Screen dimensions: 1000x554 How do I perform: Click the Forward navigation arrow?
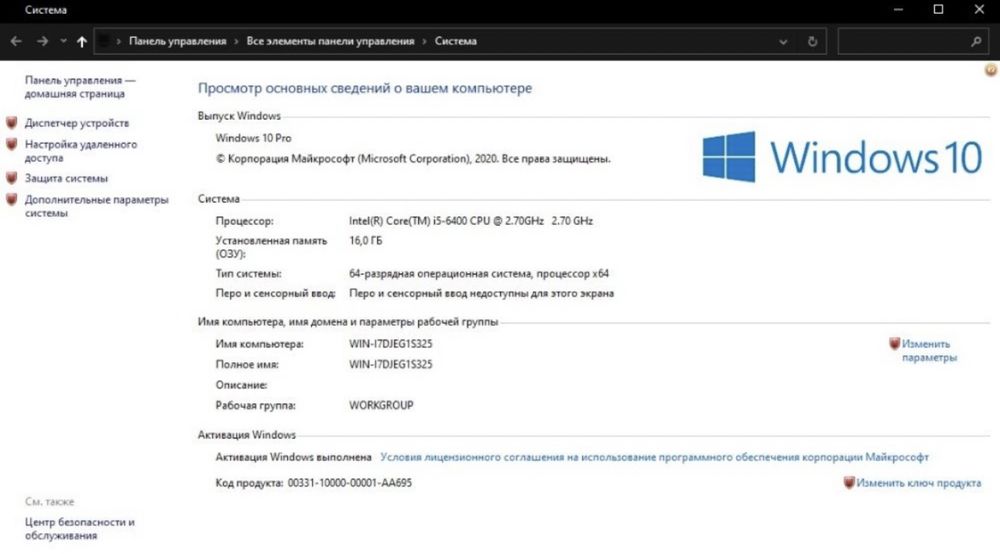[42, 41]
